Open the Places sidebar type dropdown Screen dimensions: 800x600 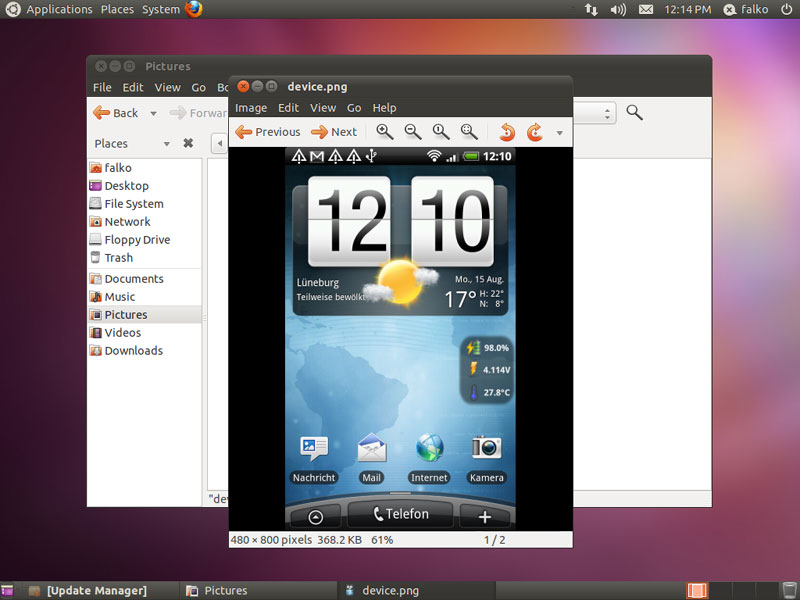click(167, 144)
